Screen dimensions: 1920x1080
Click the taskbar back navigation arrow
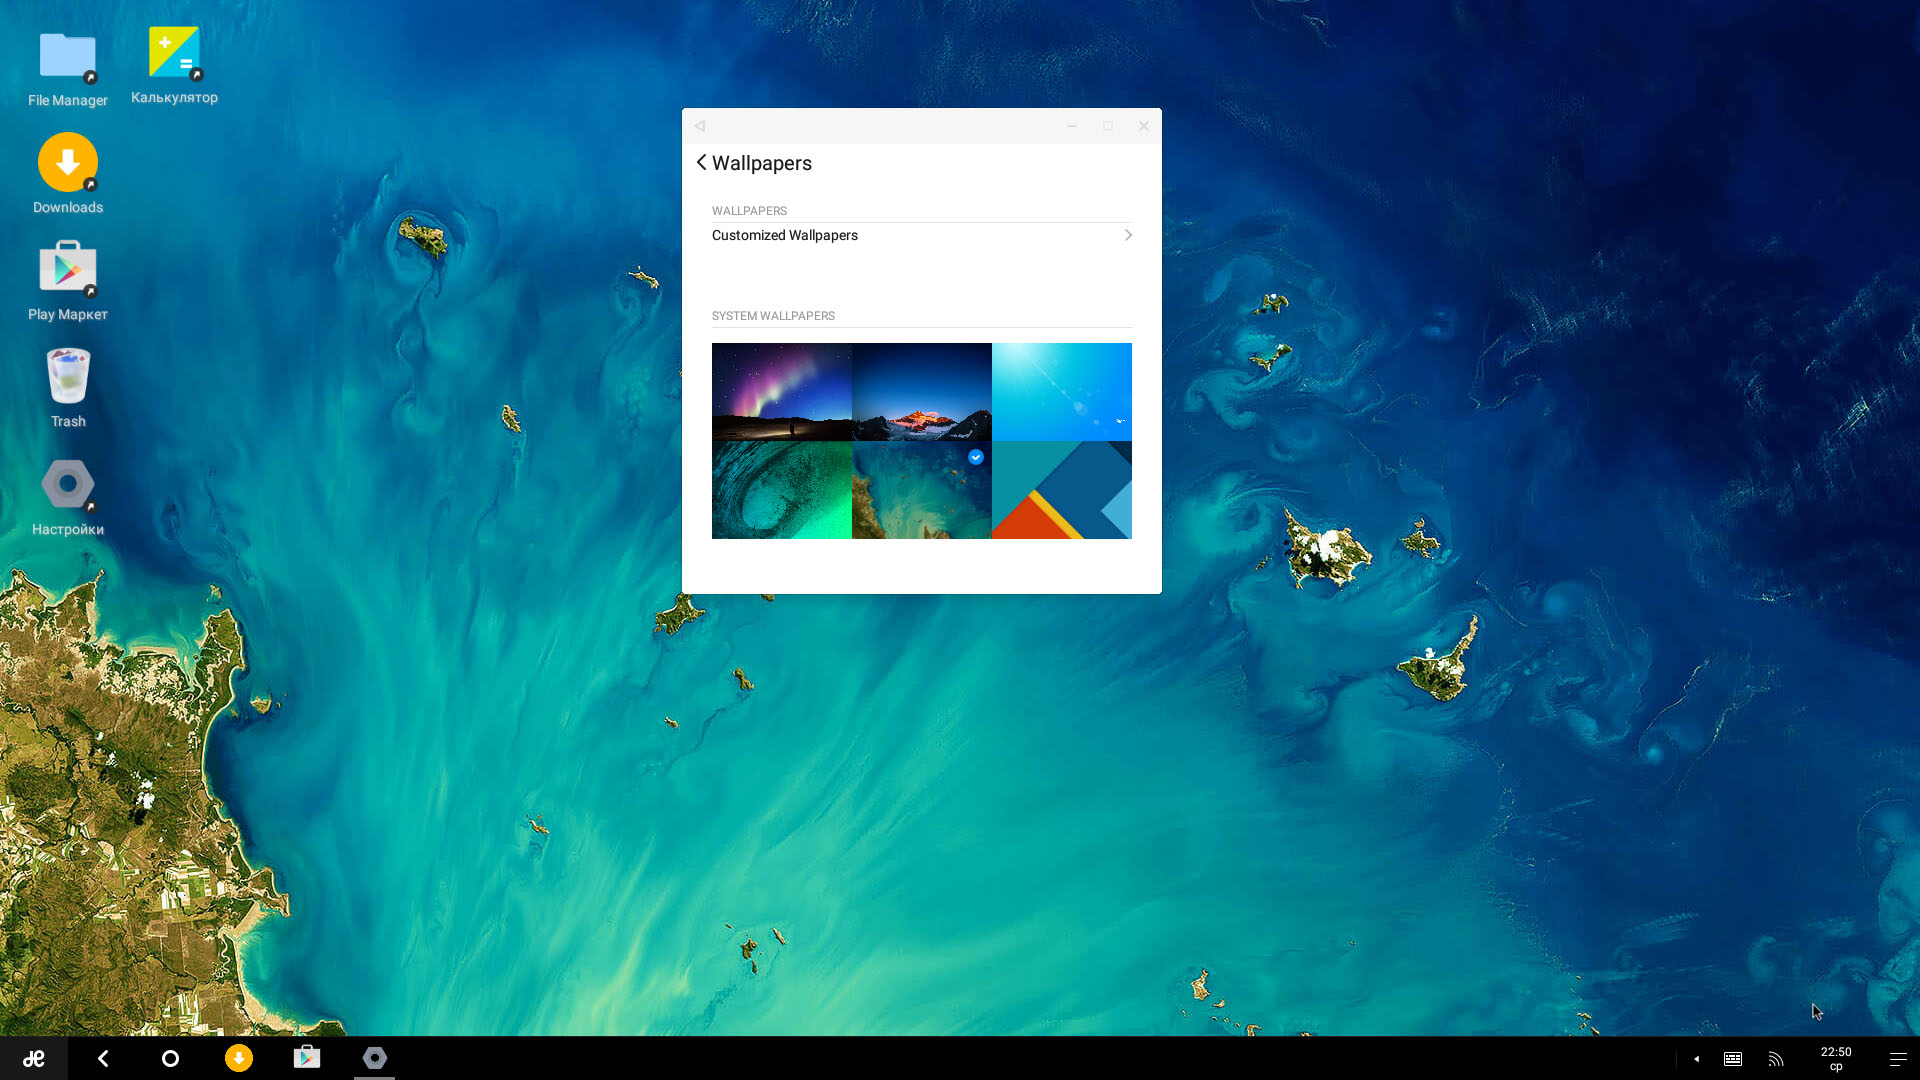tap(103, 1058)
